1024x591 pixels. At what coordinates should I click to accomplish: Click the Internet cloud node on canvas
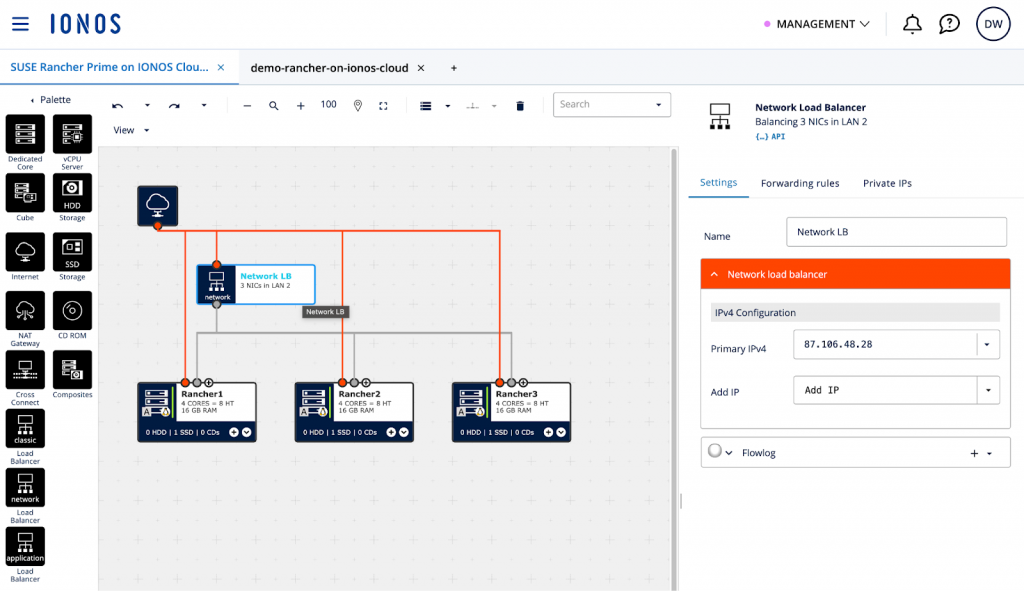tap(157, 204)
